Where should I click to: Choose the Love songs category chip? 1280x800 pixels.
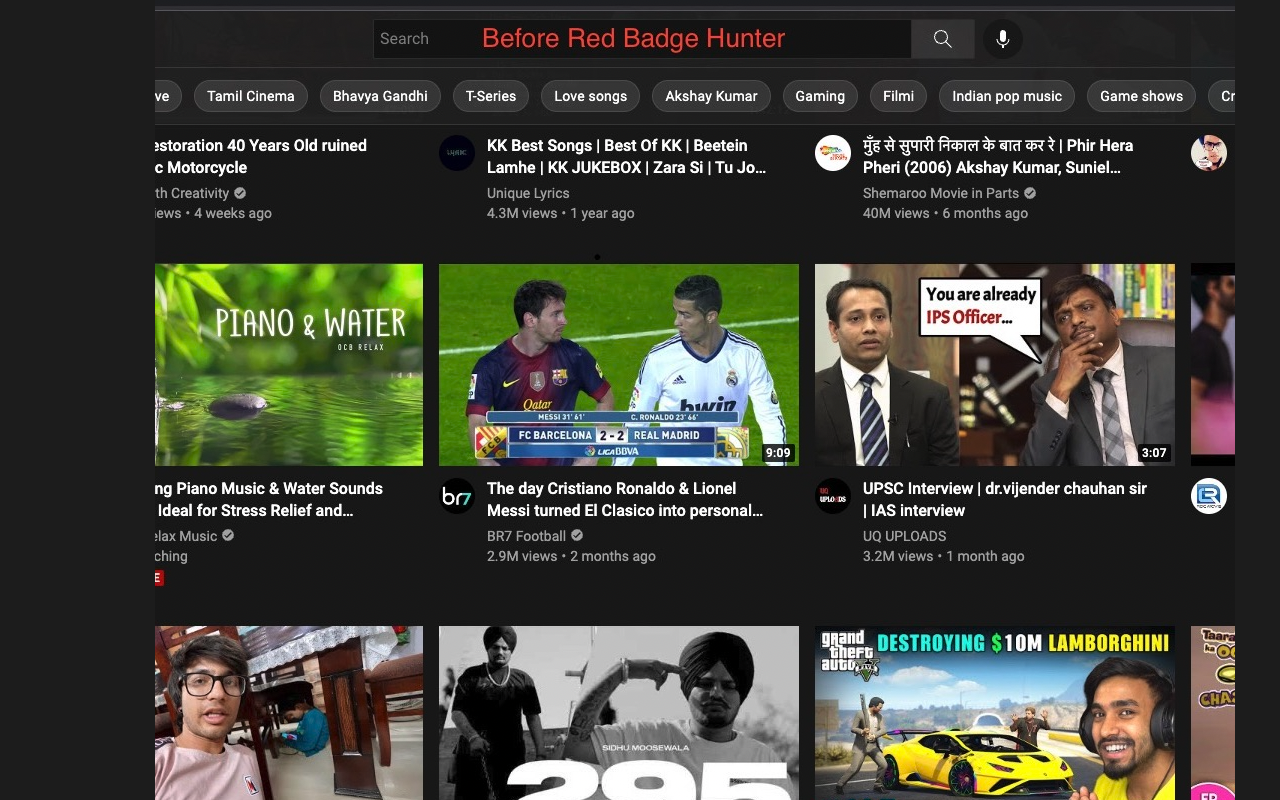pos(591,96)
